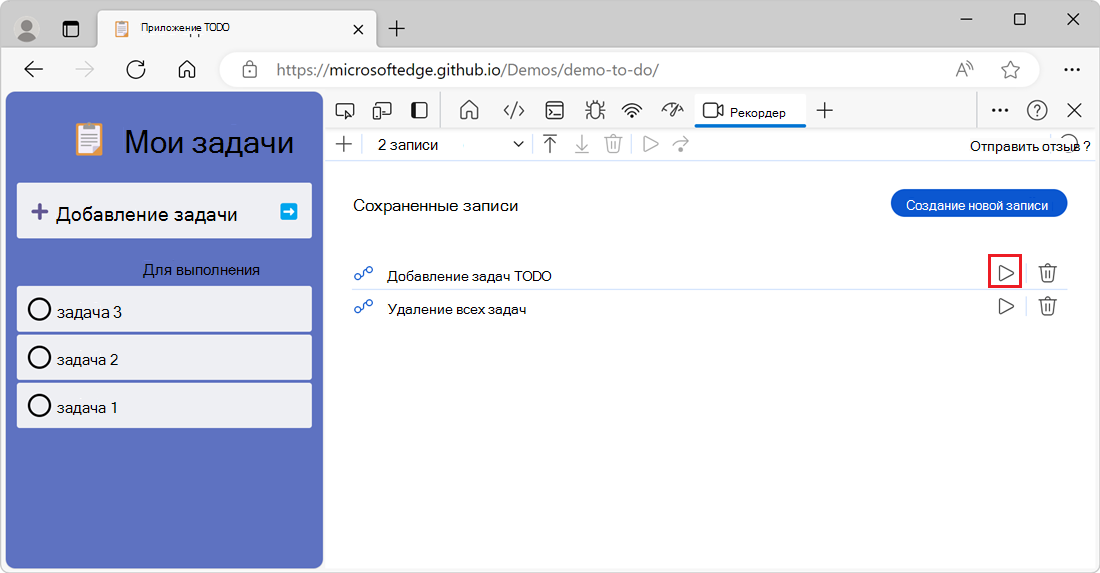Image resolution: width=1100 pixels, height=573 pixels.
Task: Open the Удаление всех задач recording
Action: click(457, 309)
